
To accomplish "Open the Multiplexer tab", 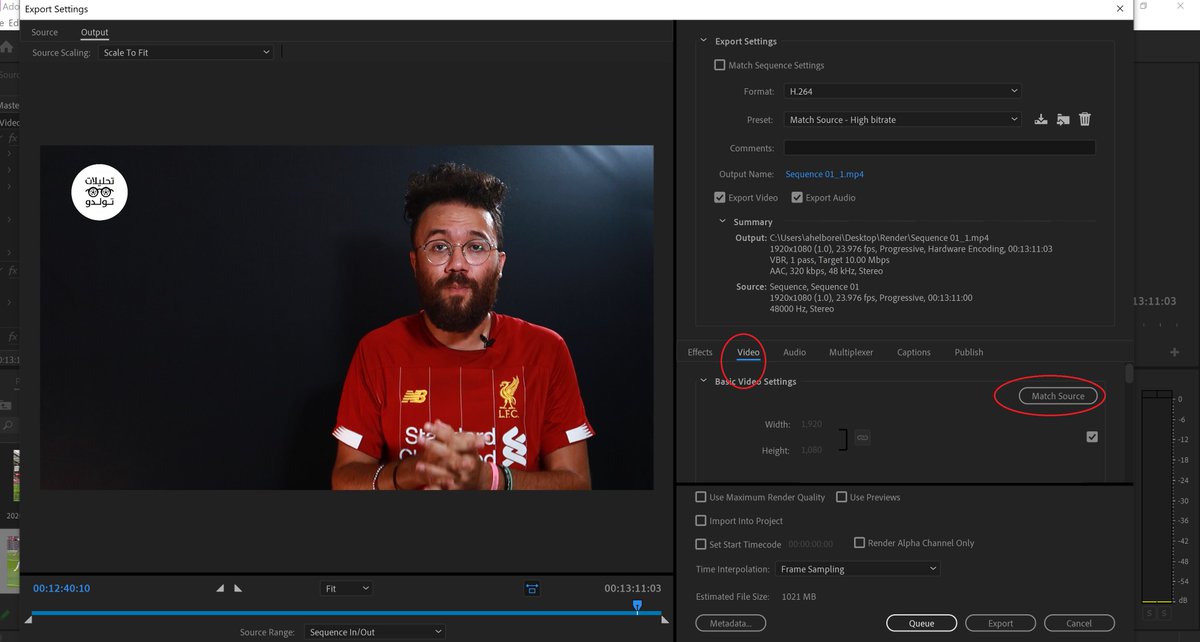I will point(851,352).
